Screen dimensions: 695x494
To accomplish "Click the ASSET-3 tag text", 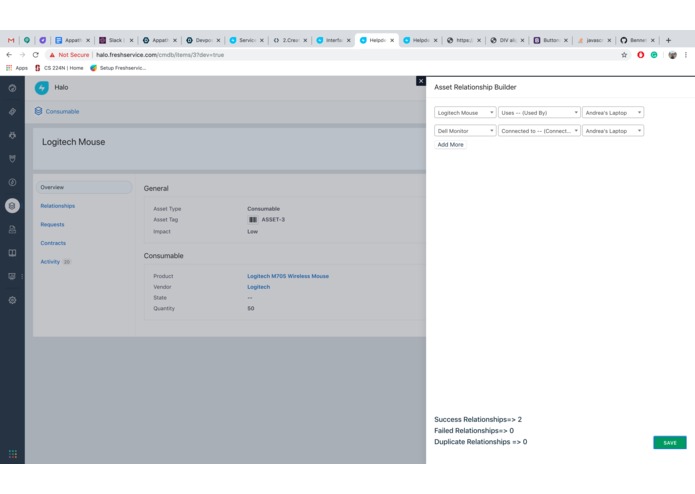I will (x=273, y=219).
